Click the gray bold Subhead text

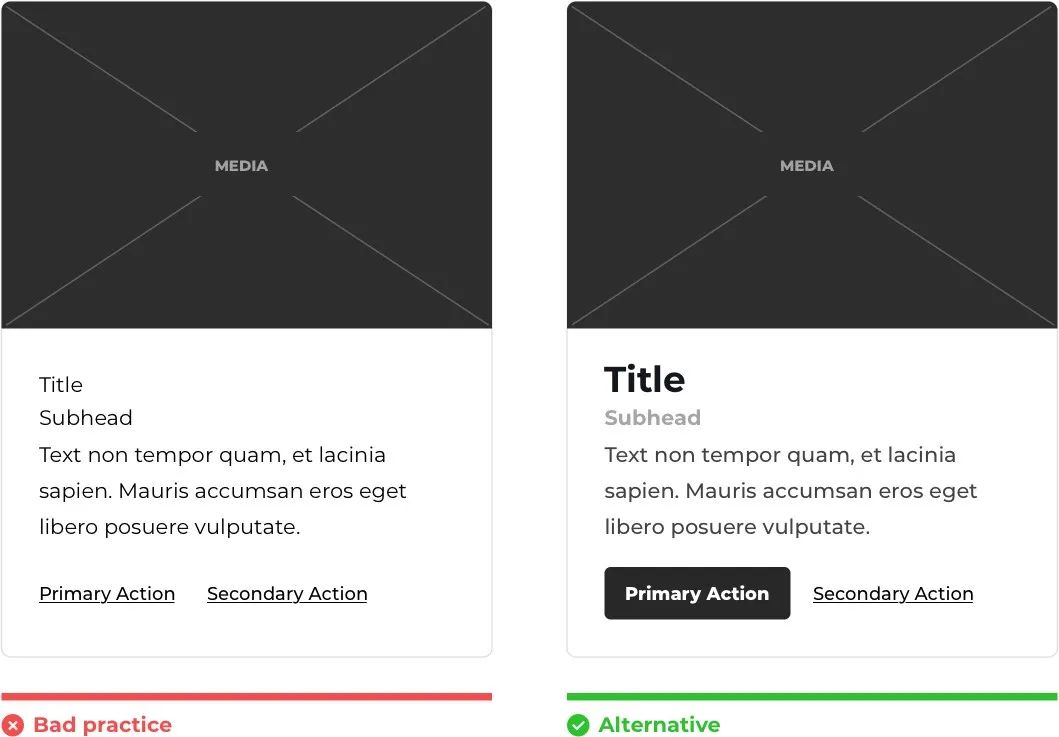pyautogui.click(x=652, y=418)
